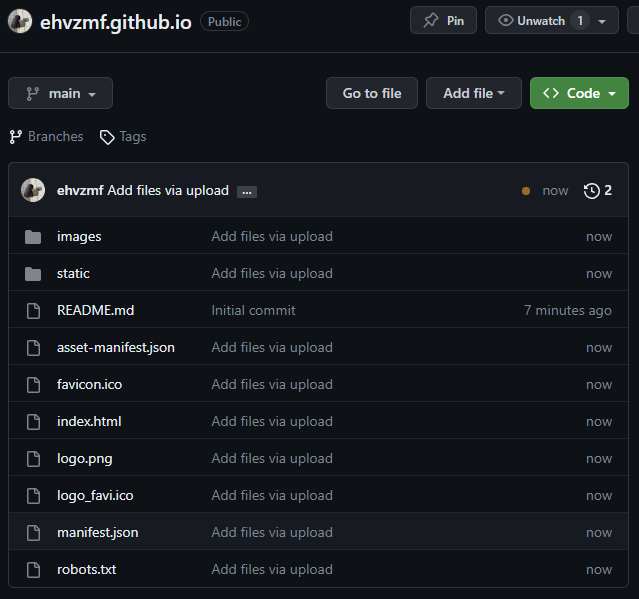Click the favicon.ico file icon

click(33, 385)
